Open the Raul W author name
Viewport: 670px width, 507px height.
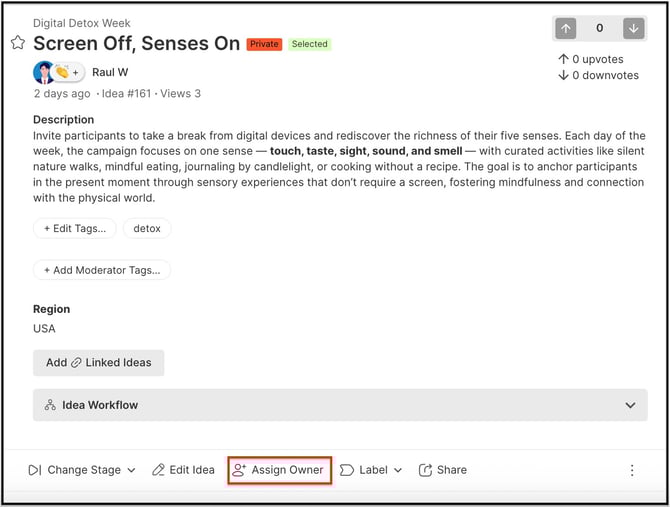click(x=110, y=72)
